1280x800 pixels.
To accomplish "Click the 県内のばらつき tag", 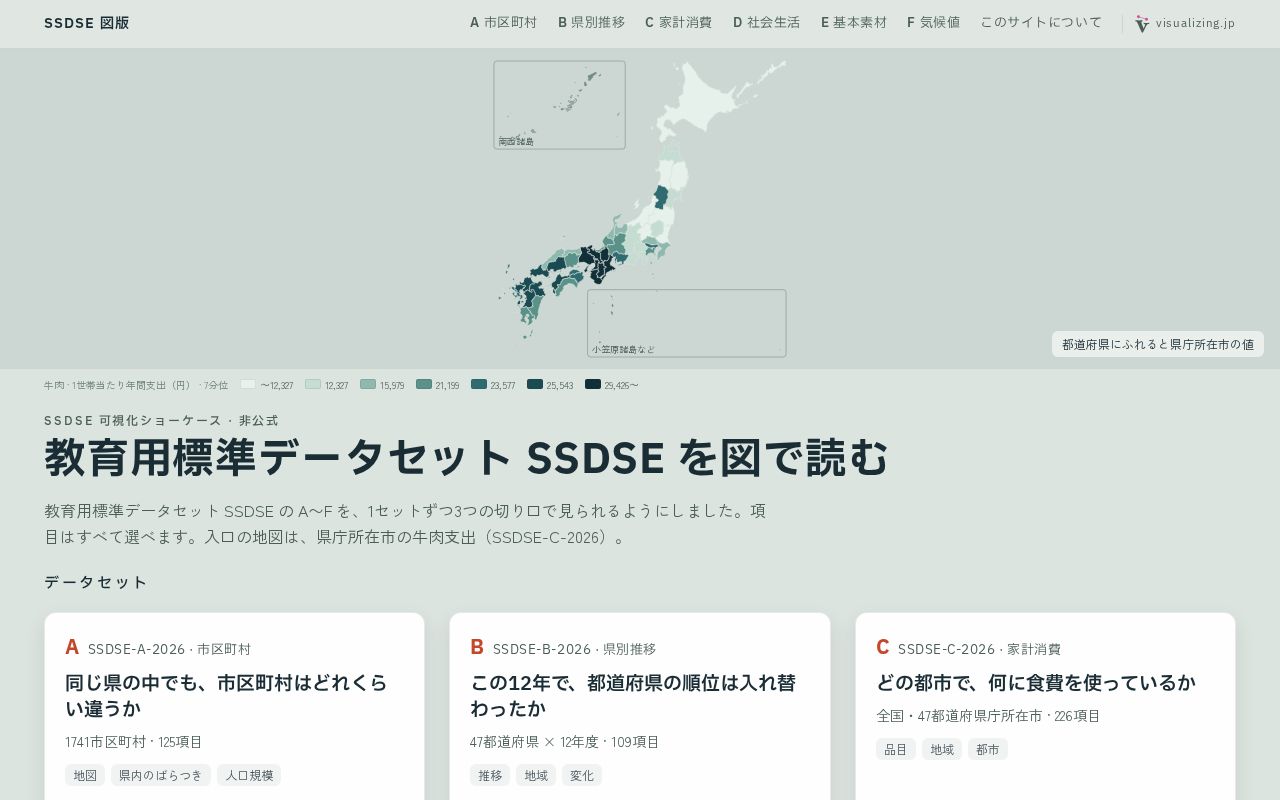I will tap(161, 775).
